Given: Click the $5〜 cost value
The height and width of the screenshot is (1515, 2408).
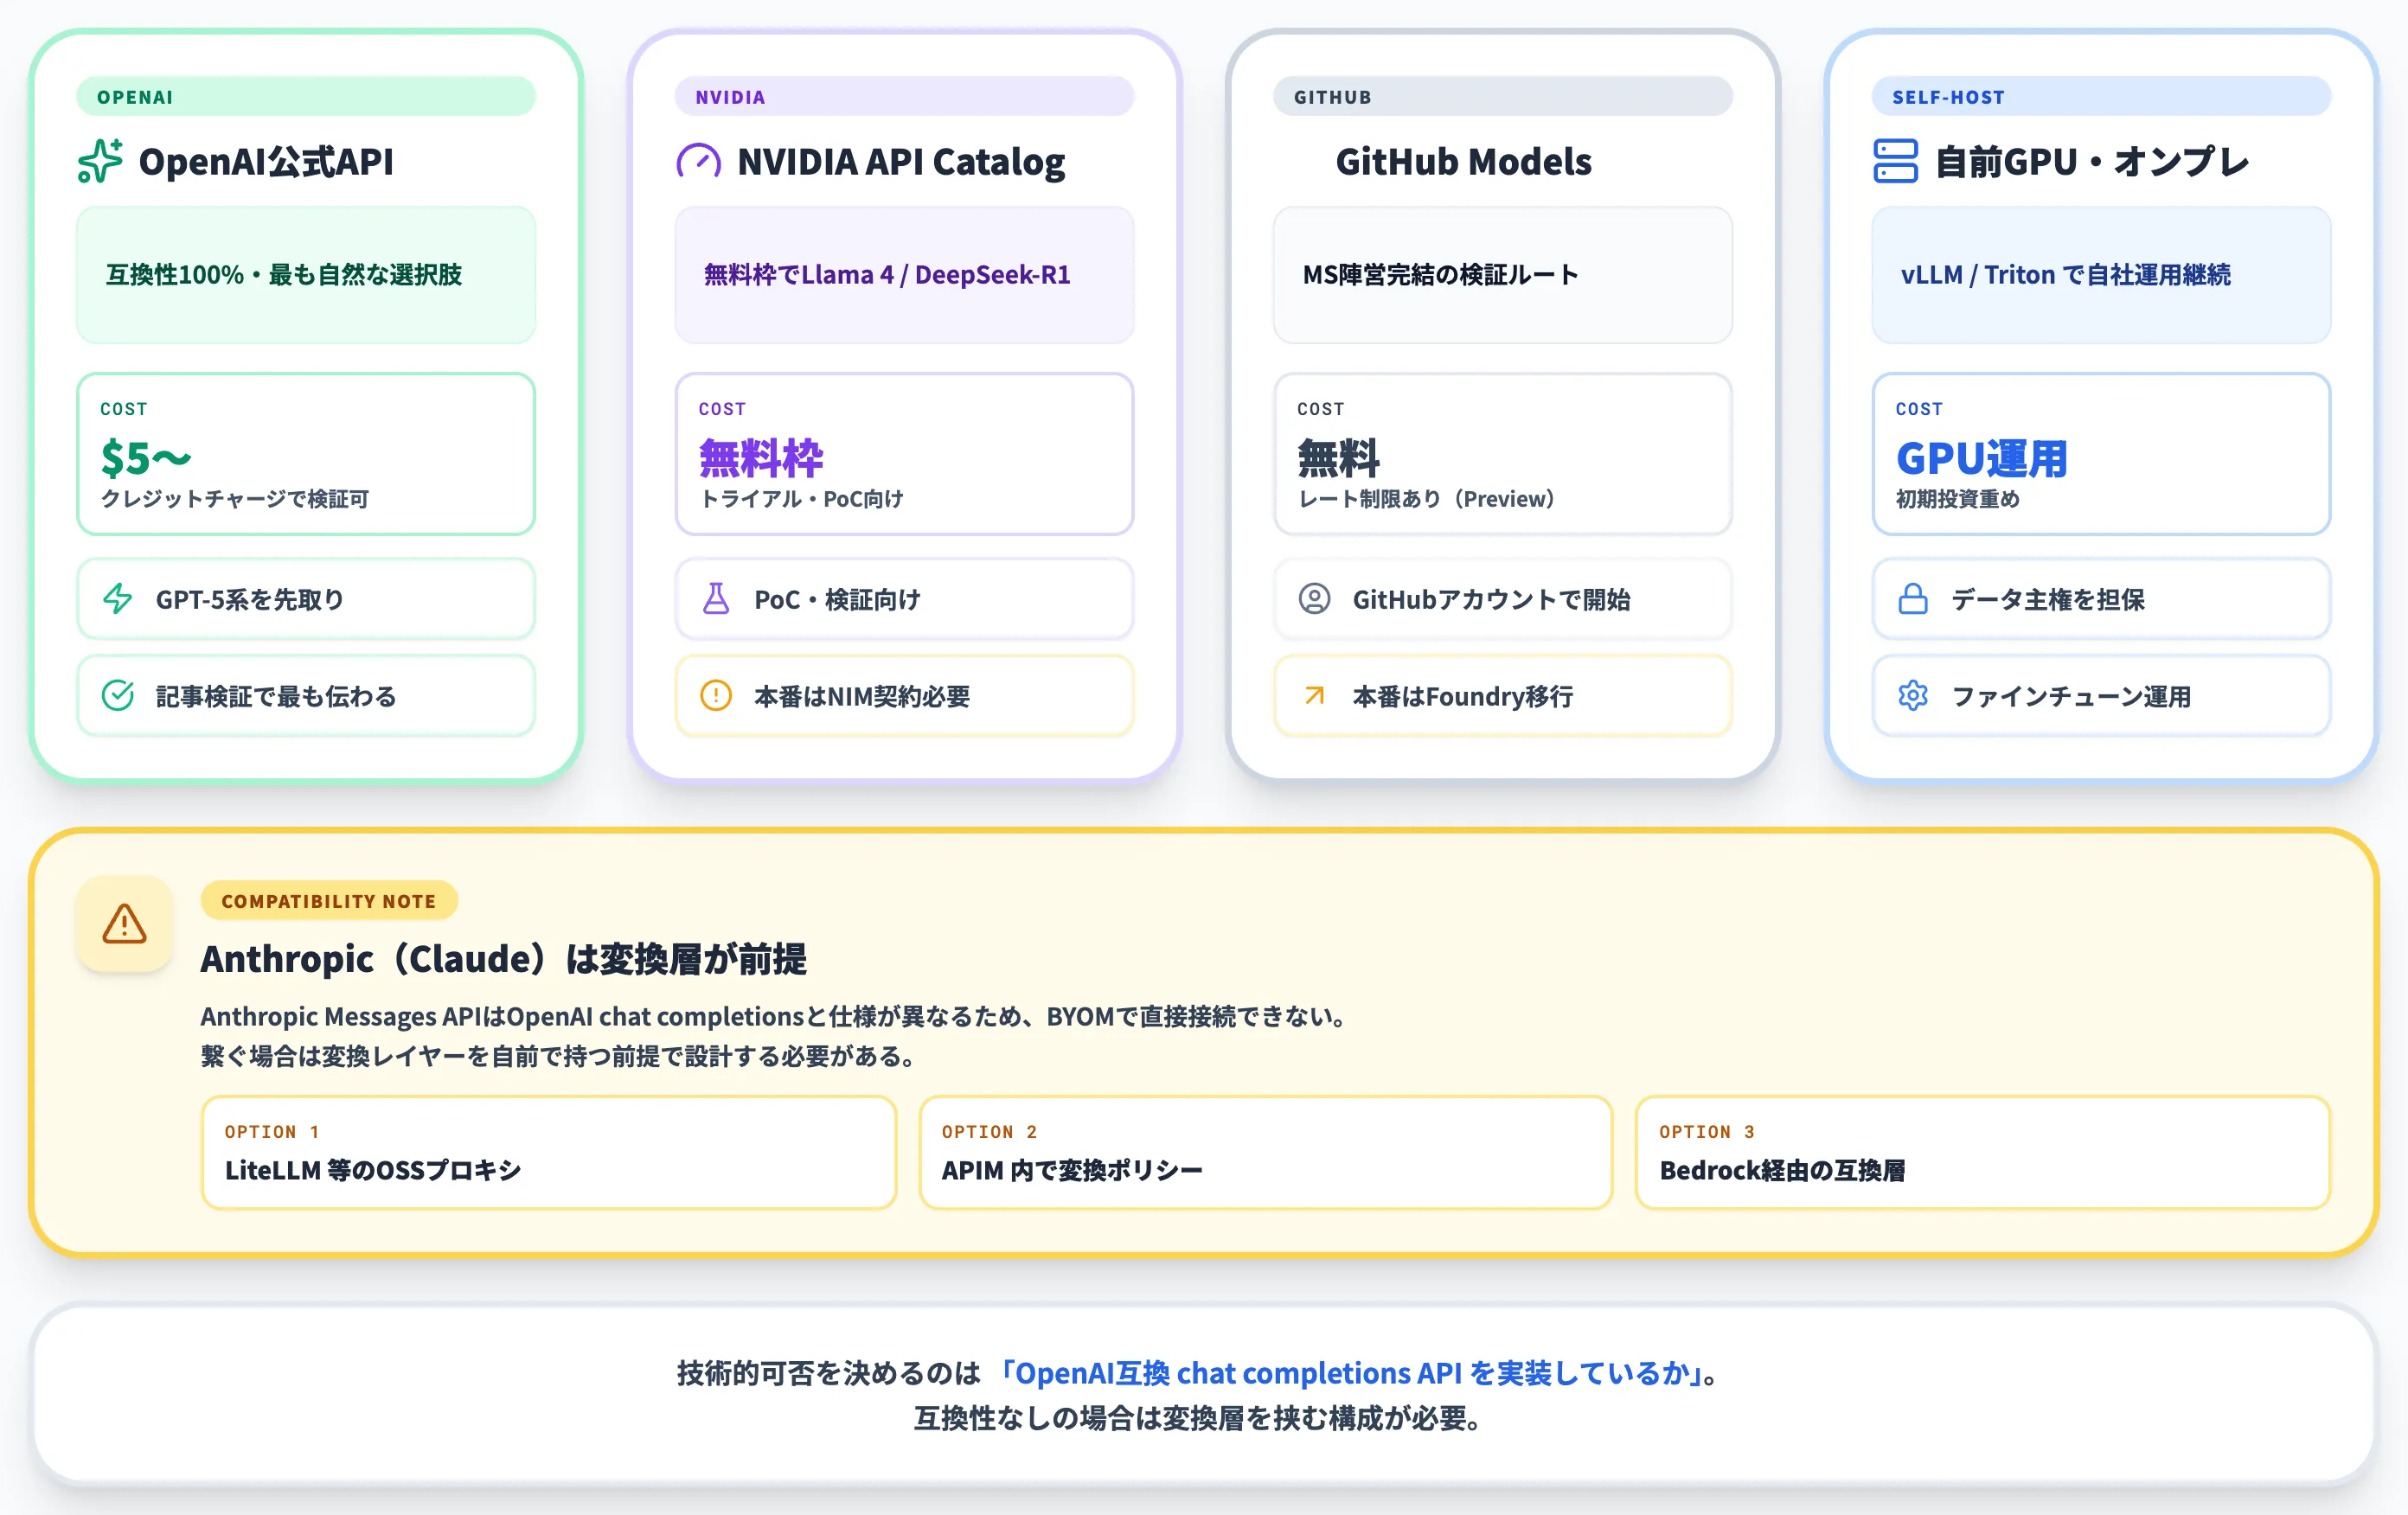Looking at the screenshot, I should (x=145, y=458).
